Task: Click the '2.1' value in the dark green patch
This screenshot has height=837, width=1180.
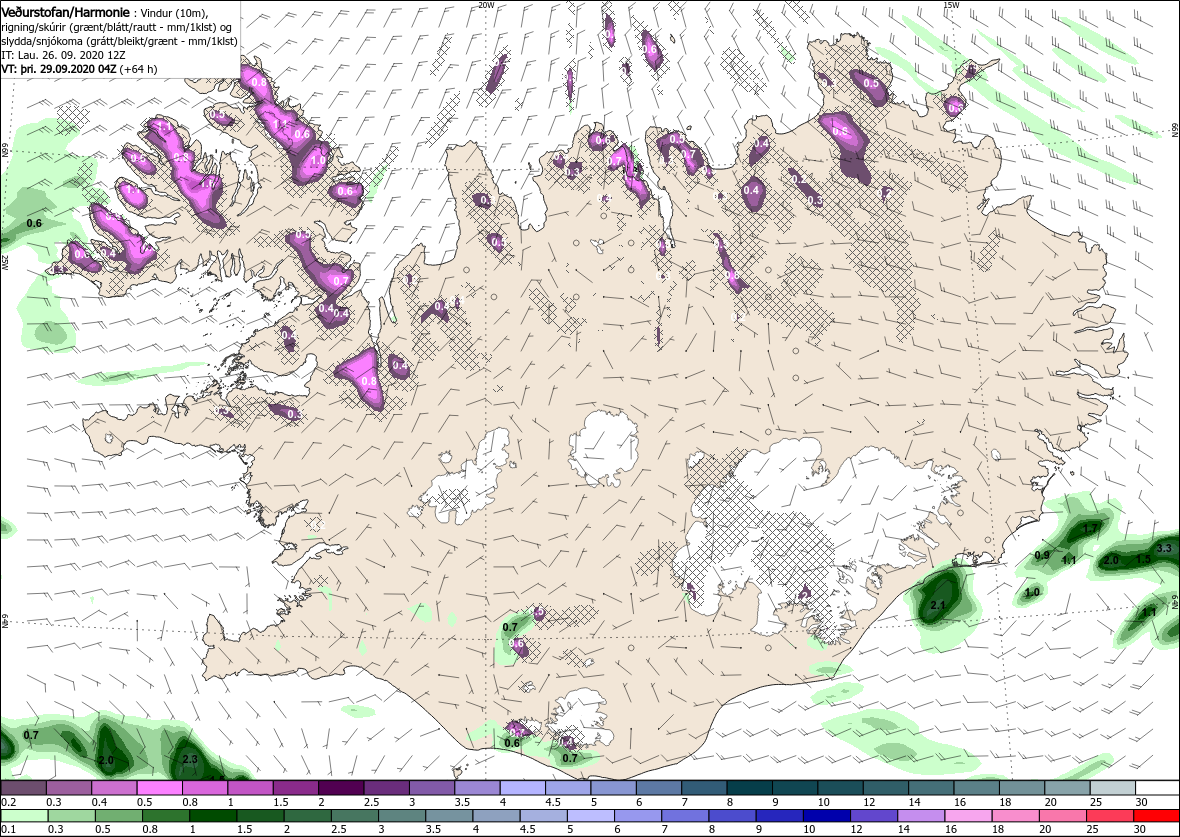Action: (938, 605)
